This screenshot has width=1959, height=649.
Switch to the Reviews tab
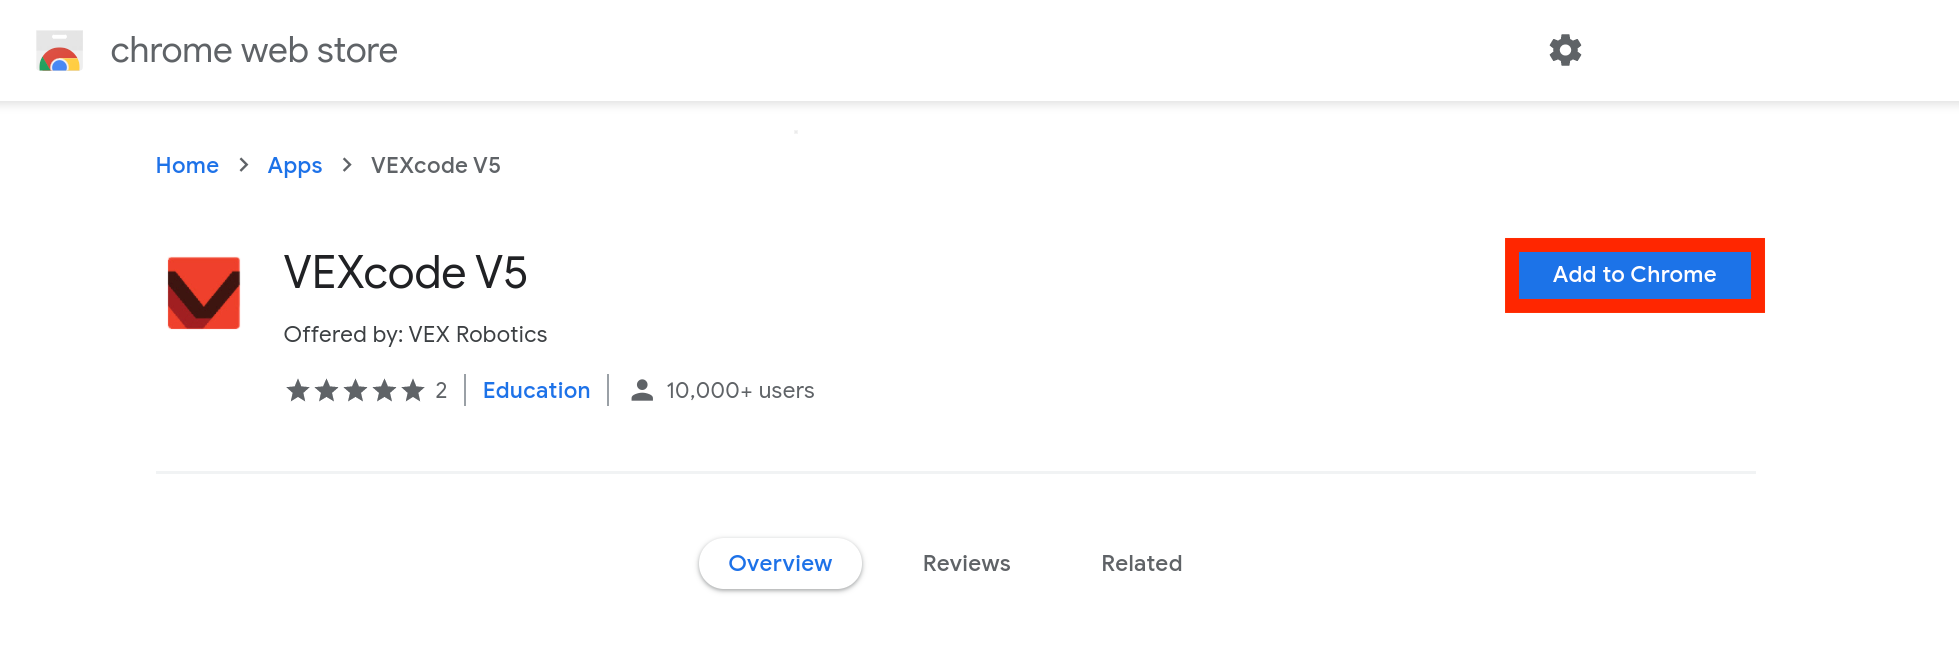(x=966, y=563)
